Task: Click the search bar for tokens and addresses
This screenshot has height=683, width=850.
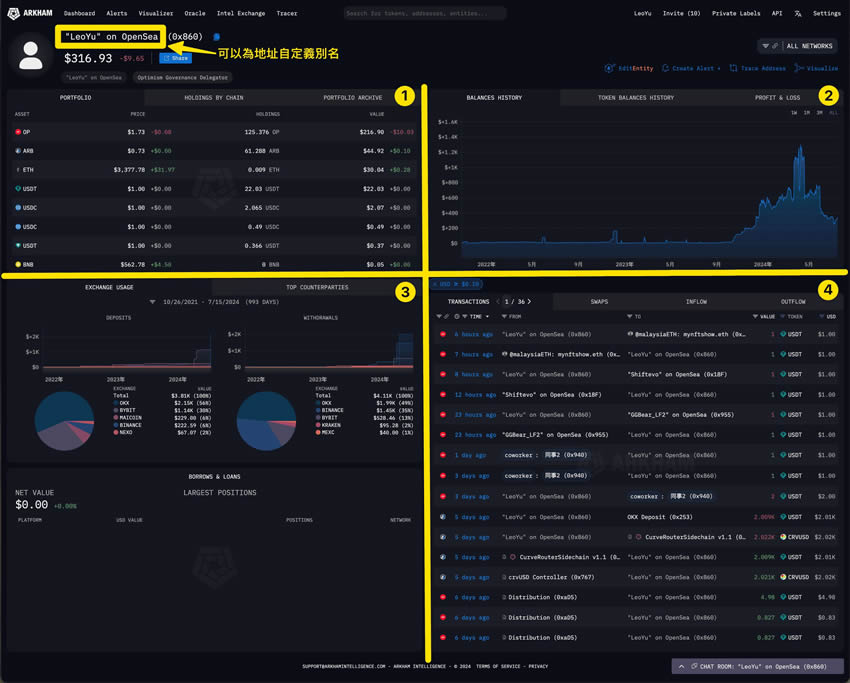Action: (423, 14)
